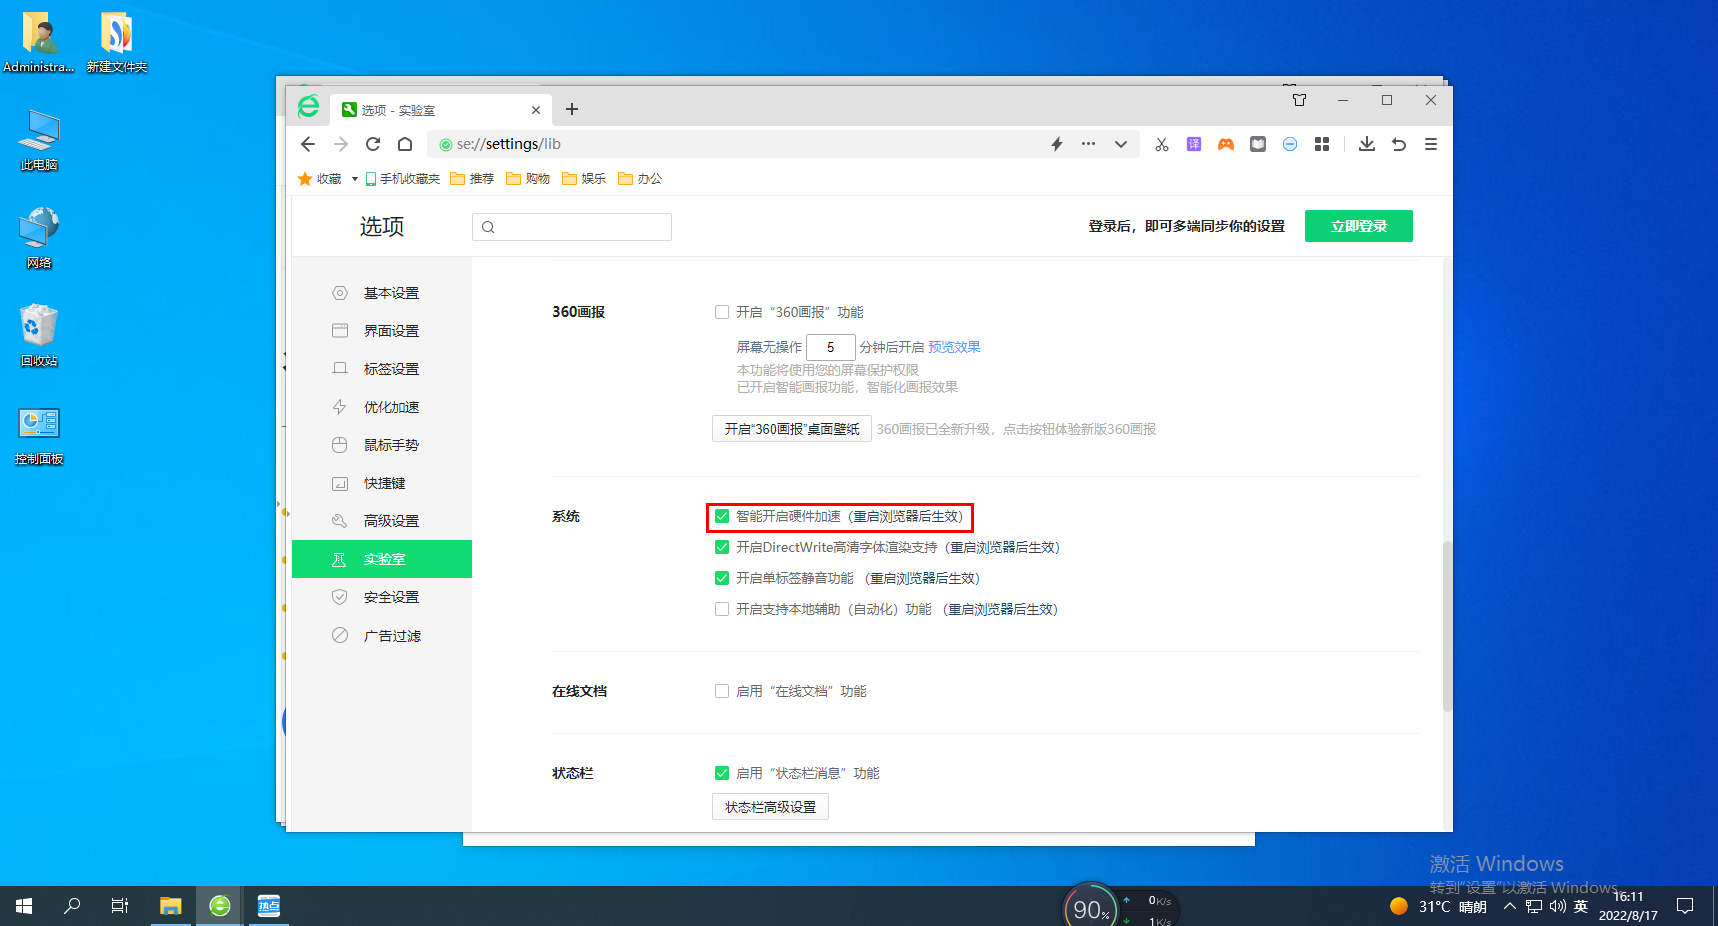1718x926 pixels.
Task: Go back to the previous page
Action: pos(308,144)
